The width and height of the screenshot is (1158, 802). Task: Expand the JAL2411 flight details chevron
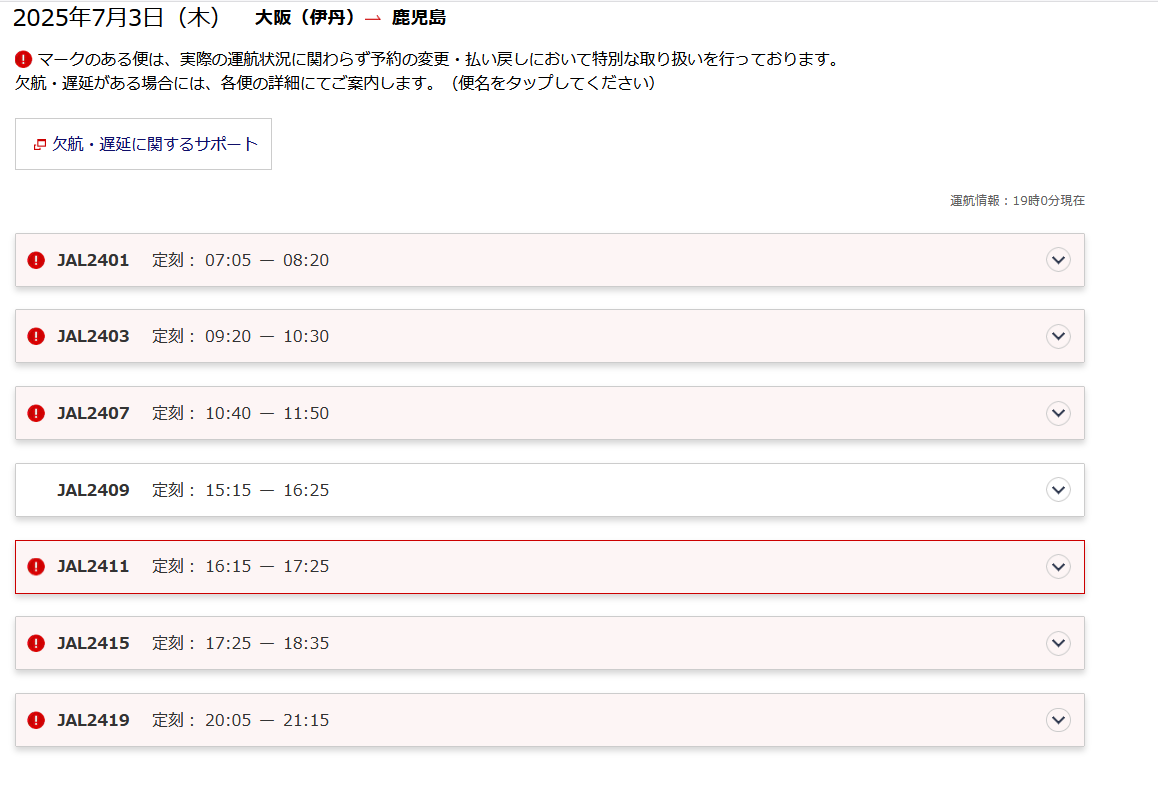pos(1058,566)
